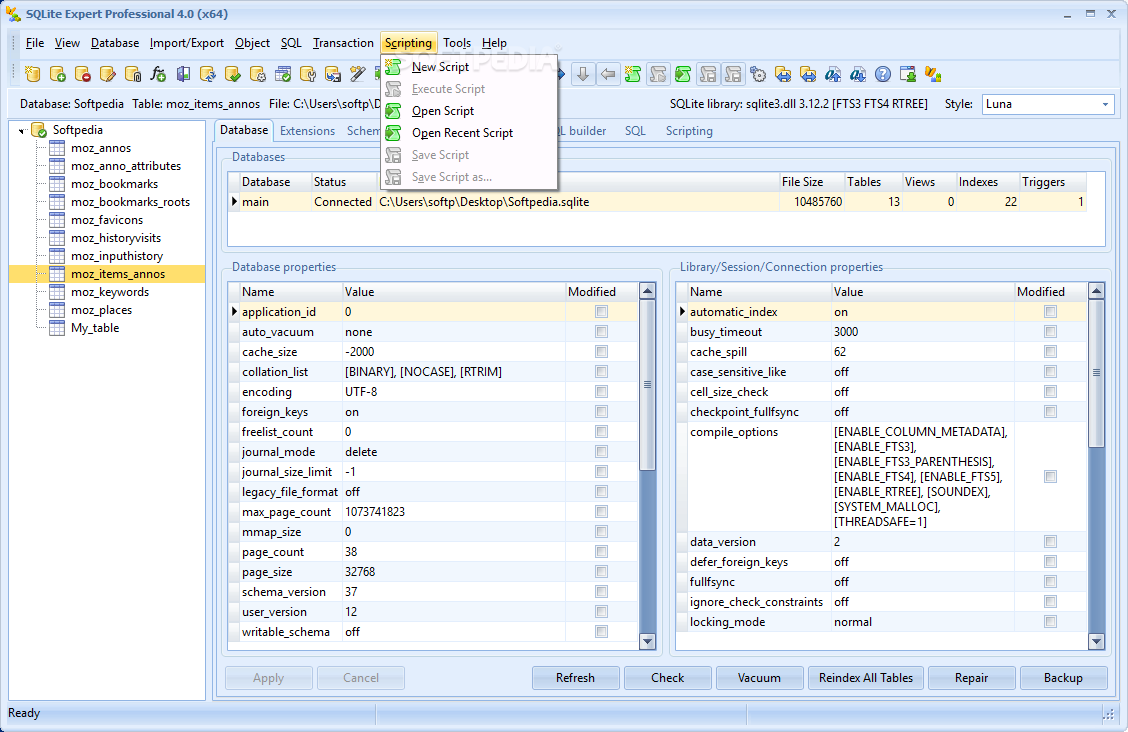Click the Remove Database icon with red minus
1128x732 pixels.
pos(83,74)
